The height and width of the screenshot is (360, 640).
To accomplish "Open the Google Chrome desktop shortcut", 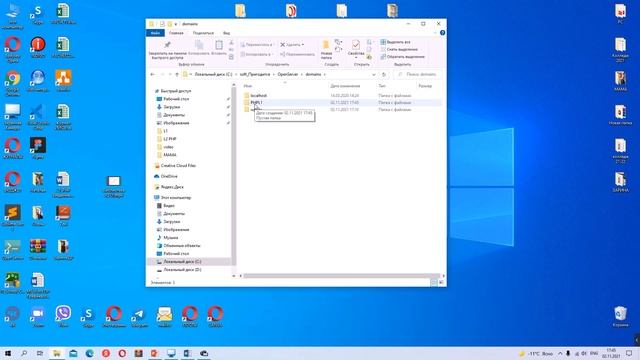I will coord(13,78).
